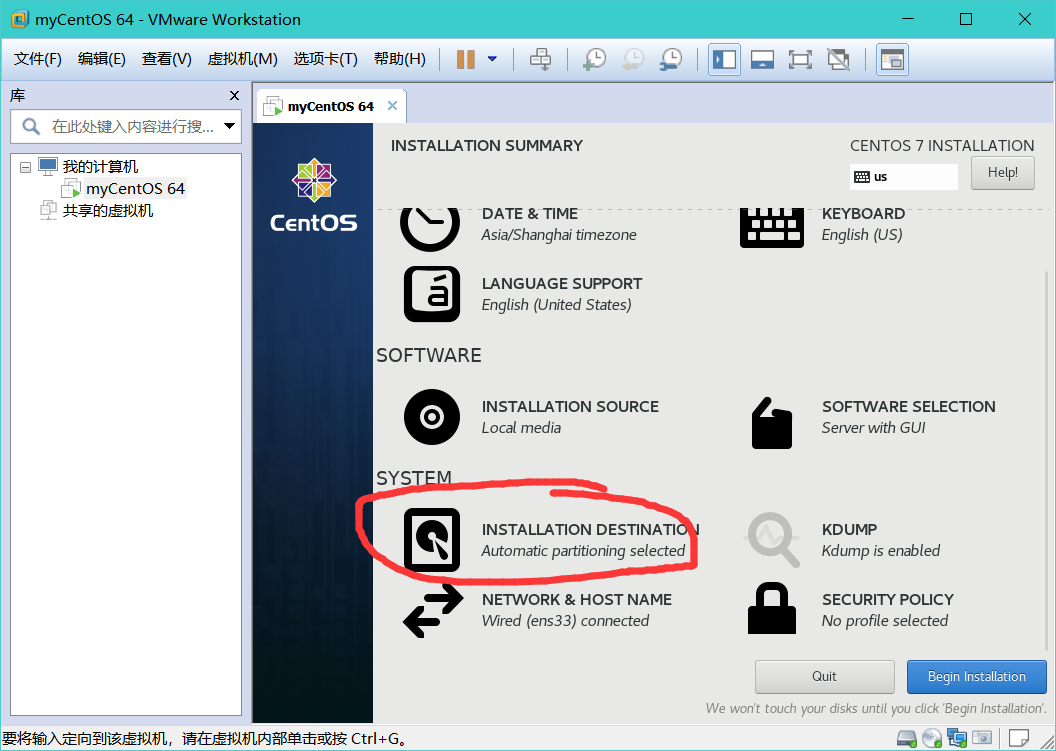Open the 查看(V) menu
Viewport: 1056px width, 751px height.
[x=166, y=59]
